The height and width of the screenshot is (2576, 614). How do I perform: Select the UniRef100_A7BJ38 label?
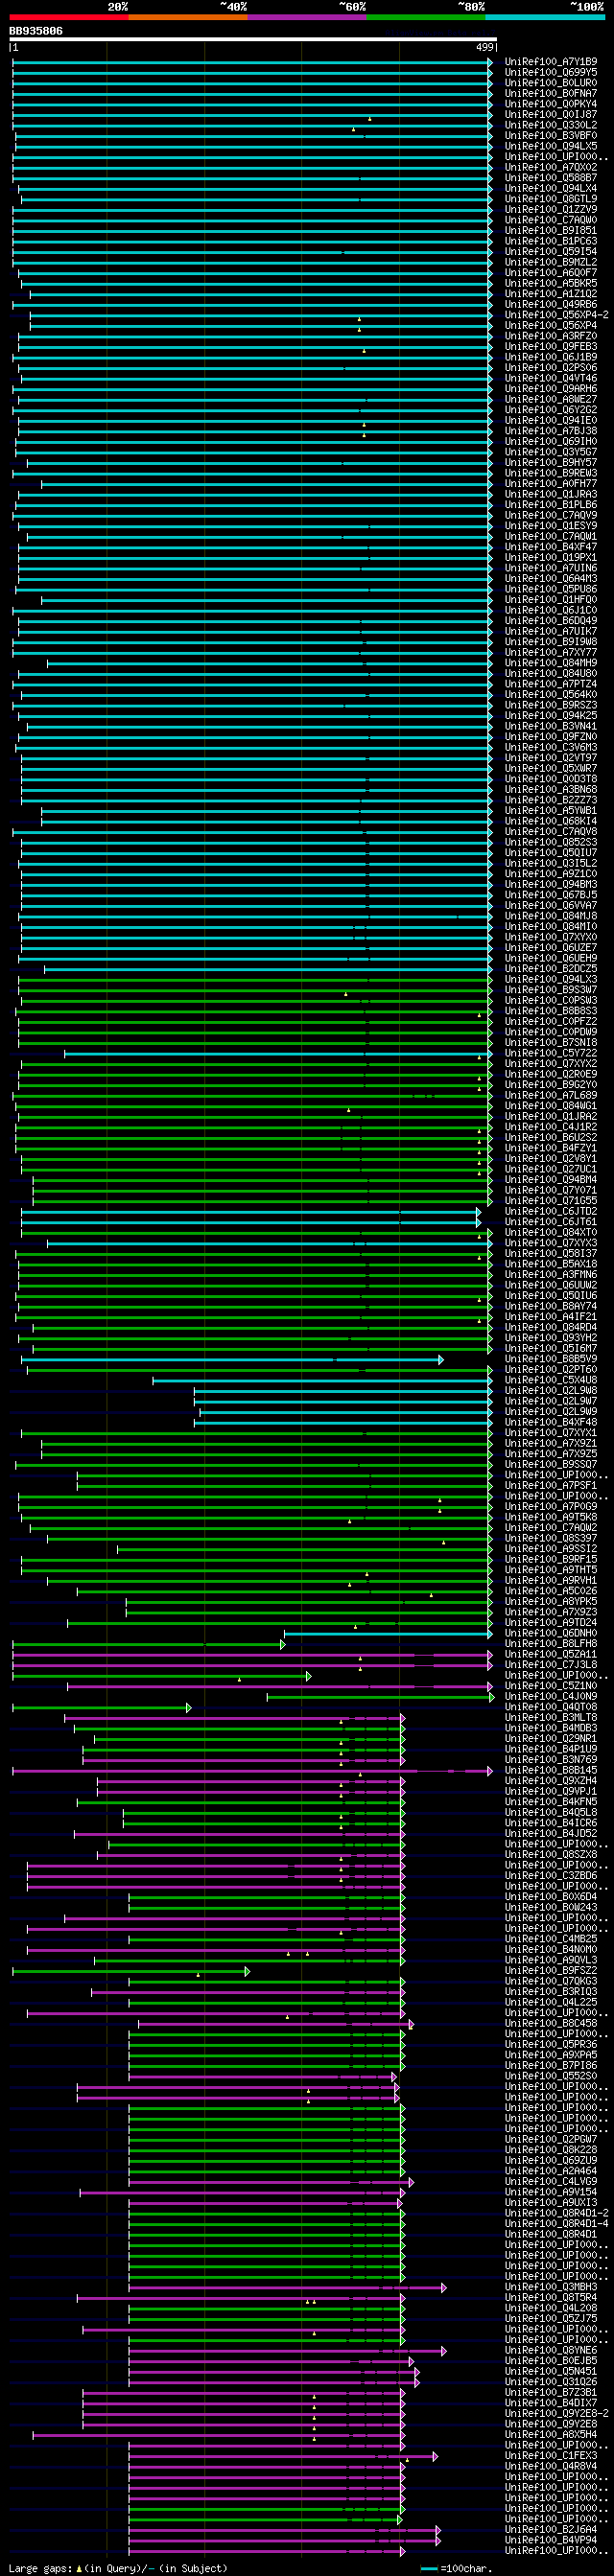click(x=551, y=431)
